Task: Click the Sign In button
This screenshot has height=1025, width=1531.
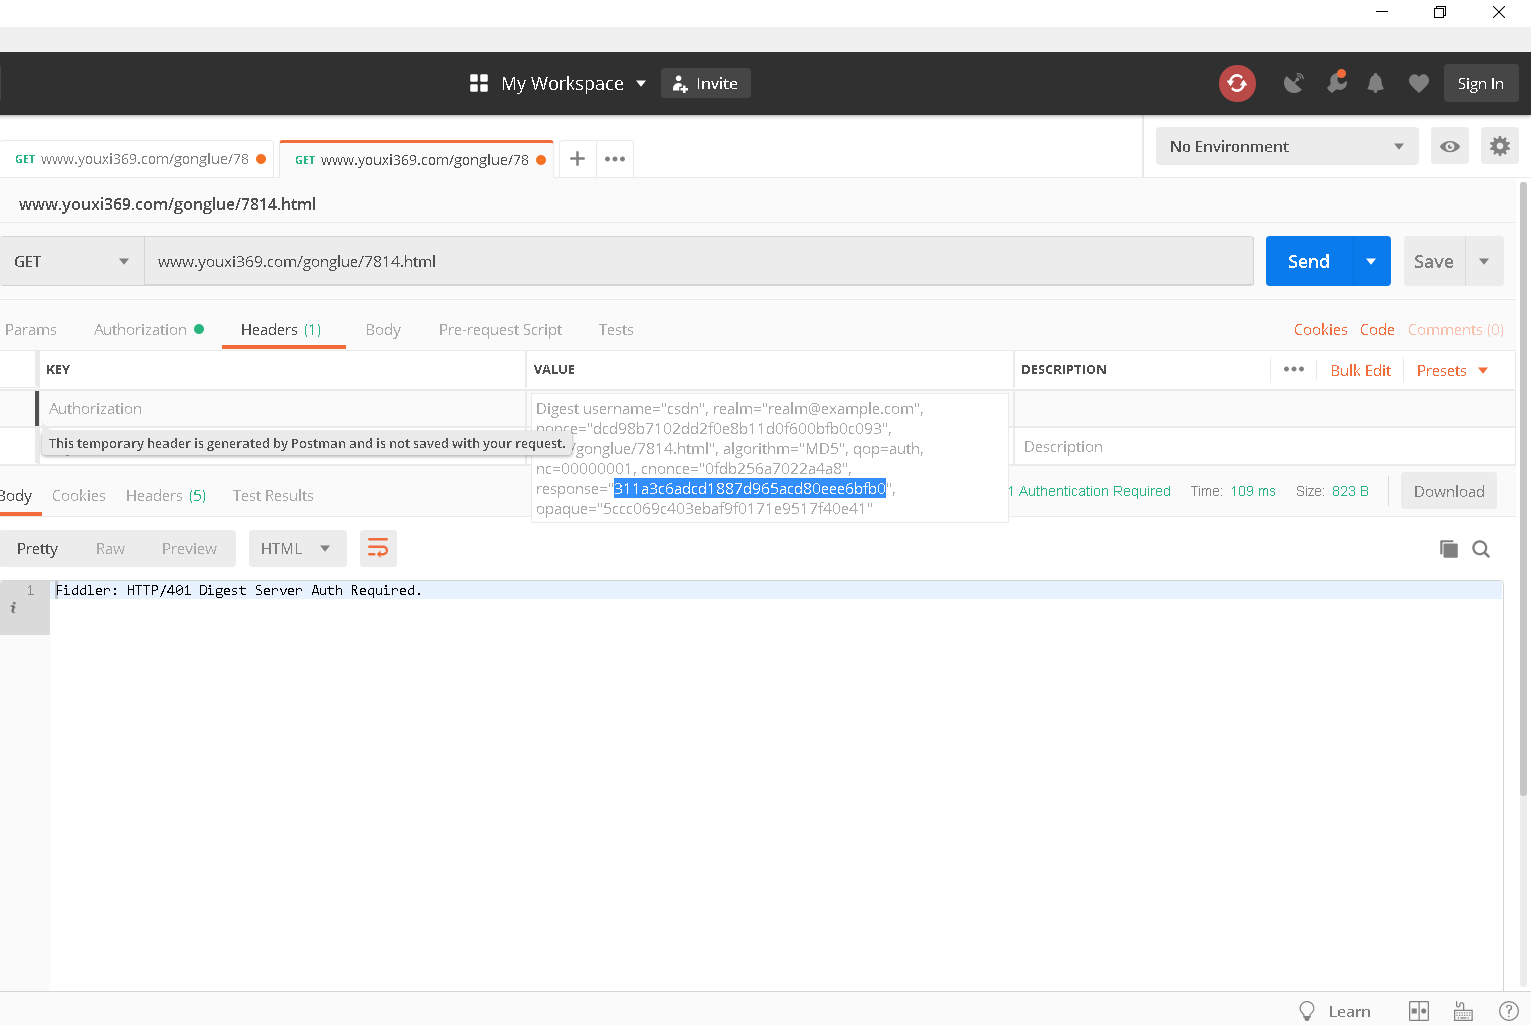Action: [1481, 83]
